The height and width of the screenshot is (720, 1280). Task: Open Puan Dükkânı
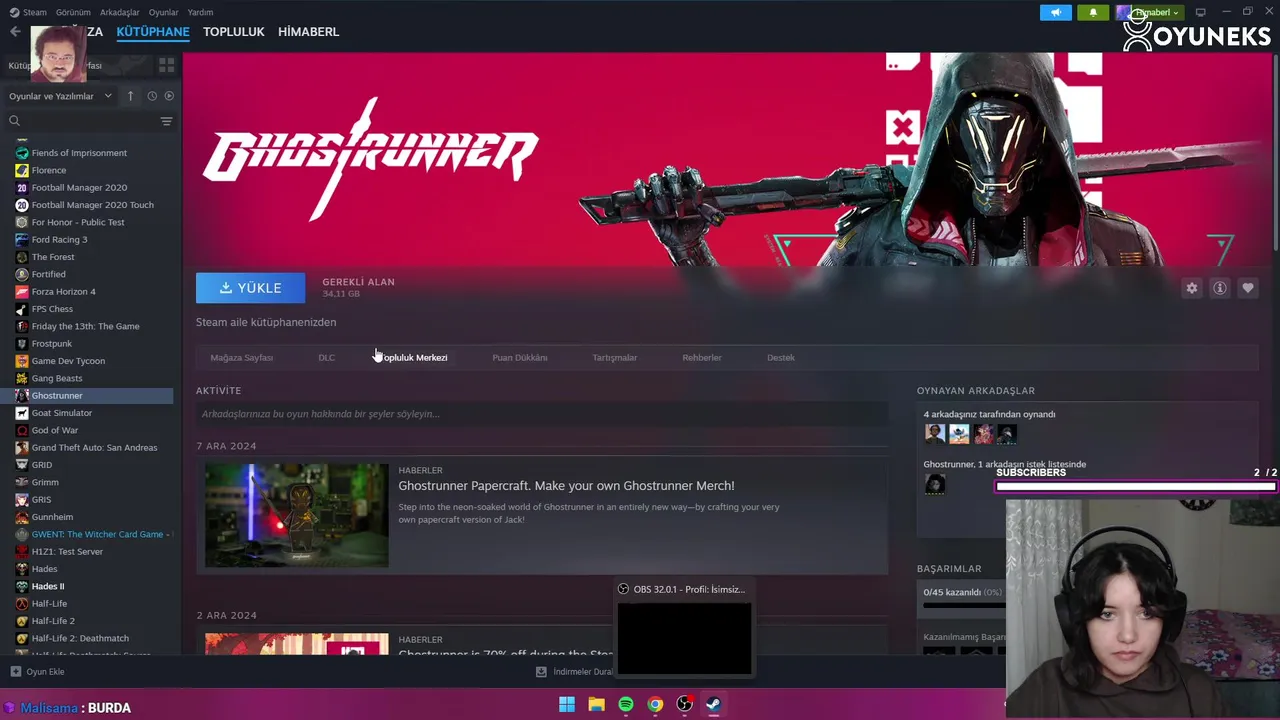(x=520, y=357)
